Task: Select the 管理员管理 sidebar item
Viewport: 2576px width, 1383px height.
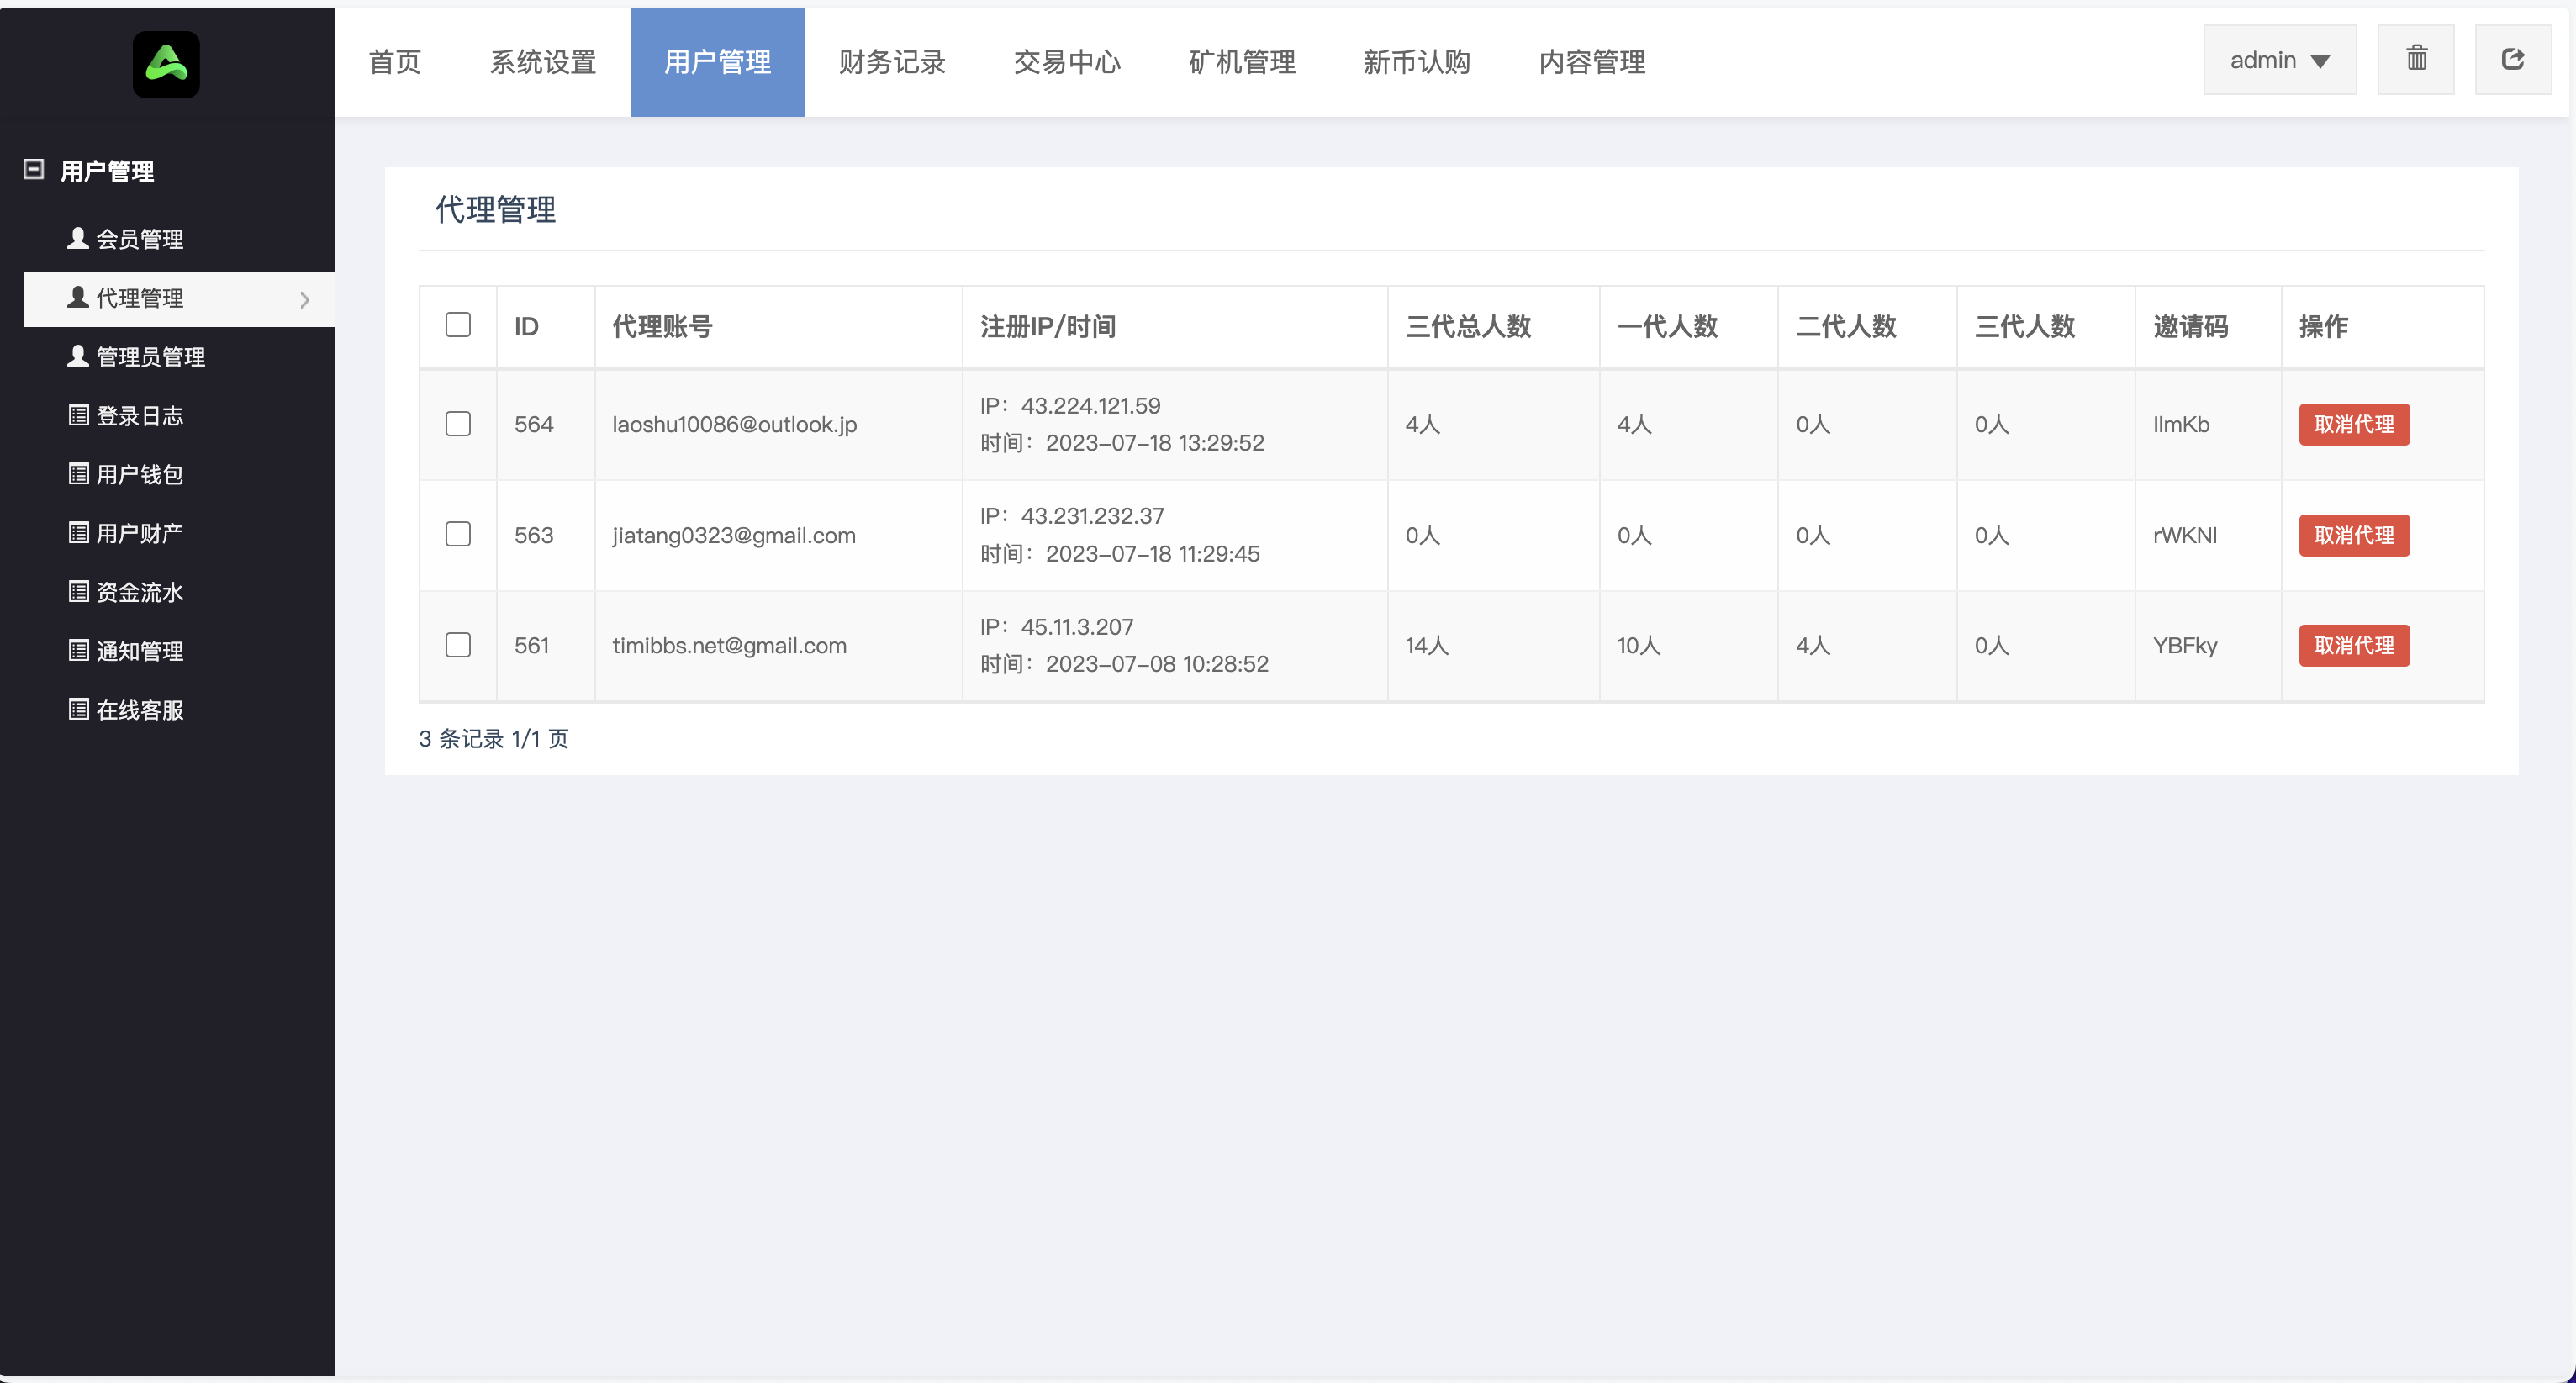Action: click(x=150, y=357)
